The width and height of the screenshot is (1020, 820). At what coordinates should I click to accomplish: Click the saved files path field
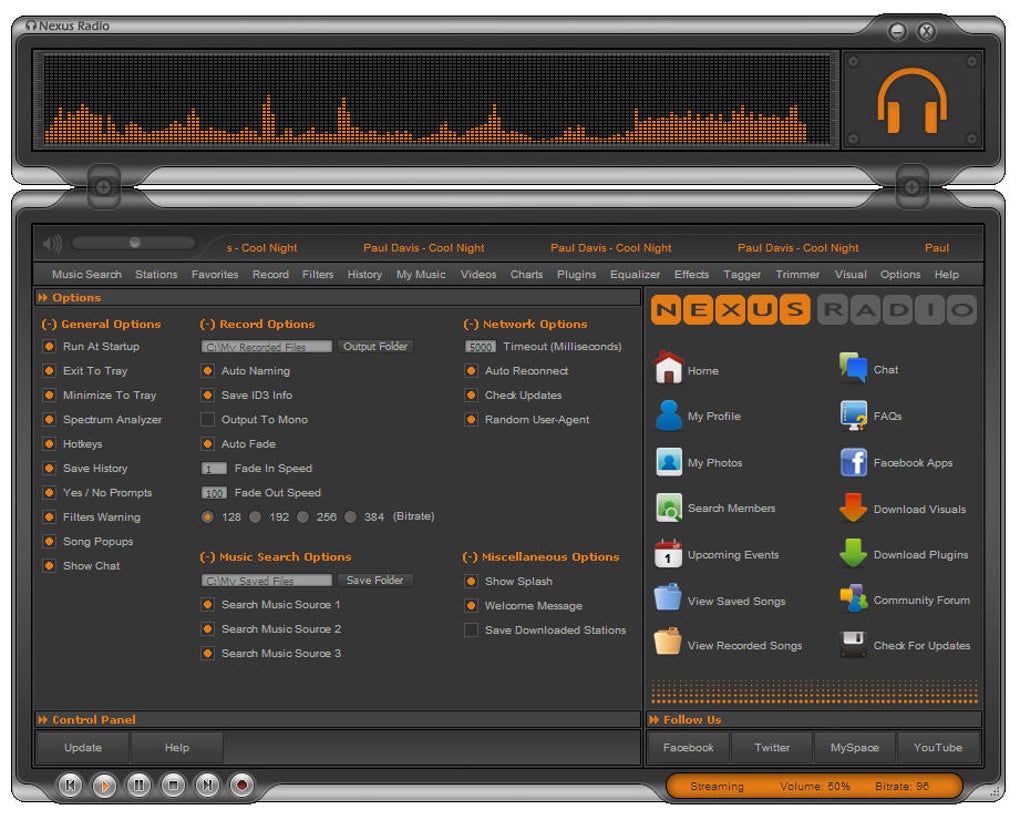click(267, 580)
